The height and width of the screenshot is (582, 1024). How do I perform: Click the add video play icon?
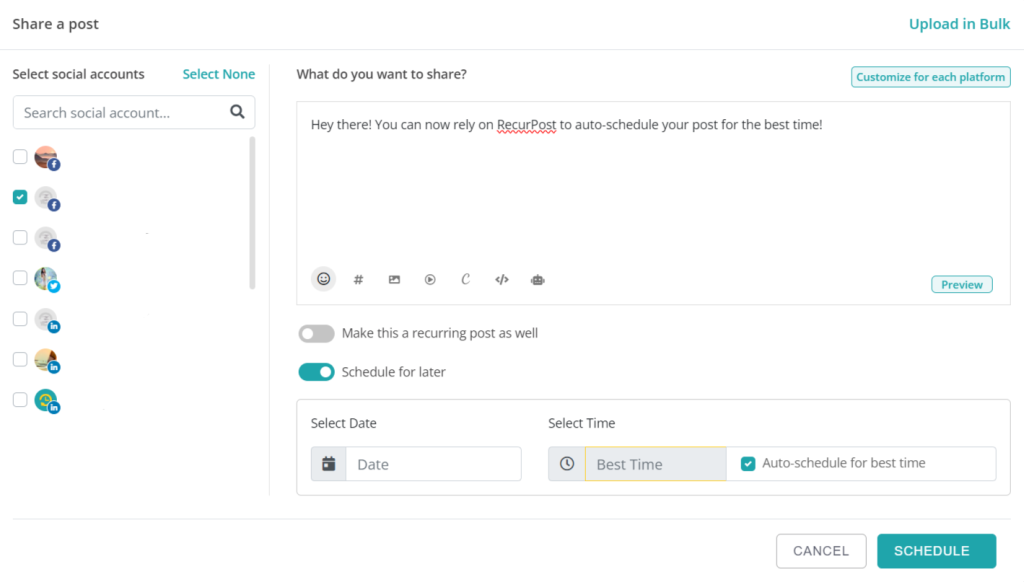pos(430,280)
